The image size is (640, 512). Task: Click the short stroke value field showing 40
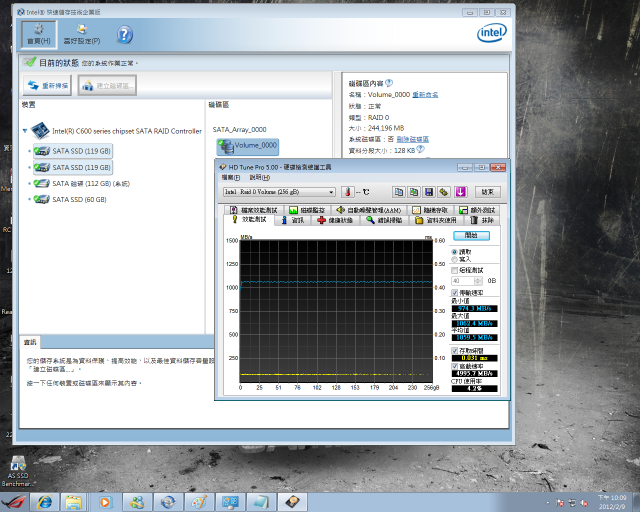click(x=462, y=281)
